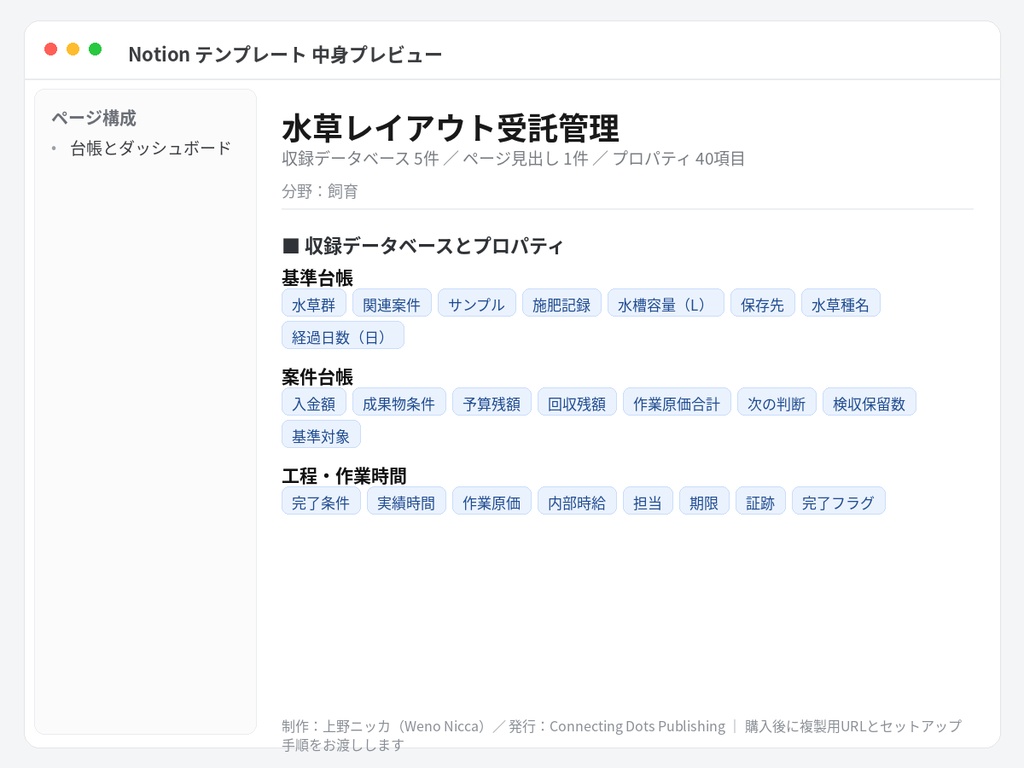Click the 水槽容量（L） property tag
This screenshot has width=1024, height=768.
point(665,304)
